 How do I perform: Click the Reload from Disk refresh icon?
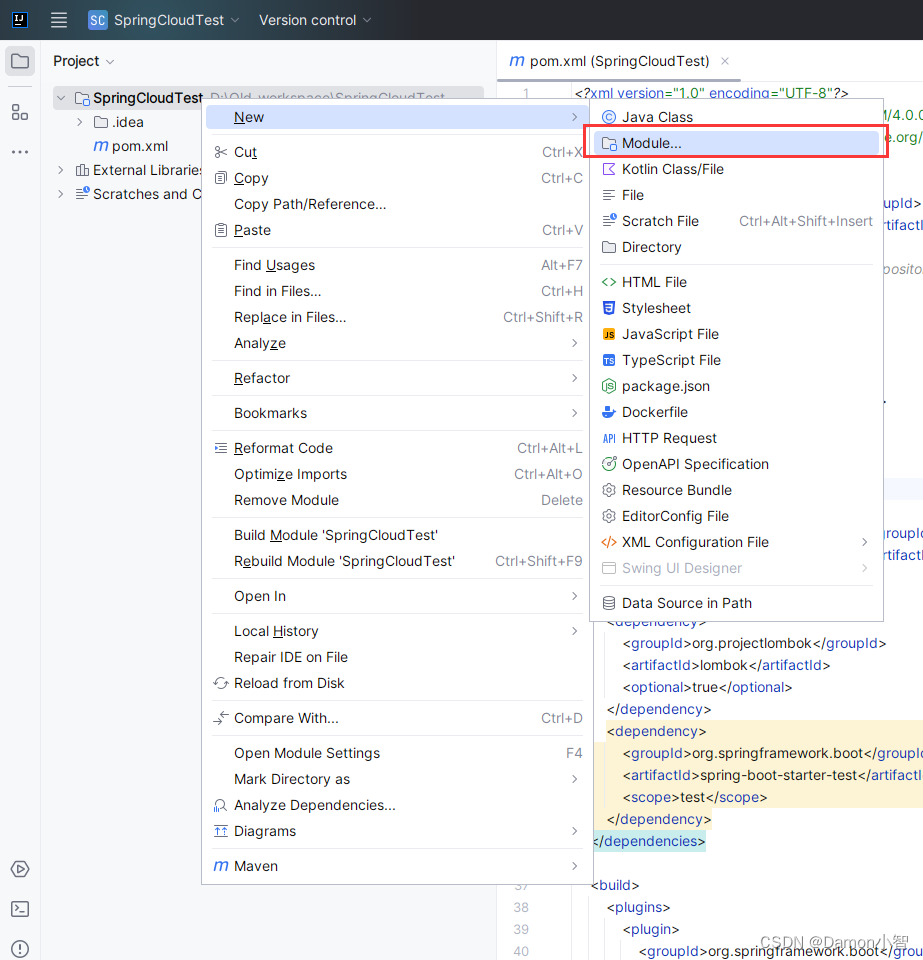(x=221, y=683)
